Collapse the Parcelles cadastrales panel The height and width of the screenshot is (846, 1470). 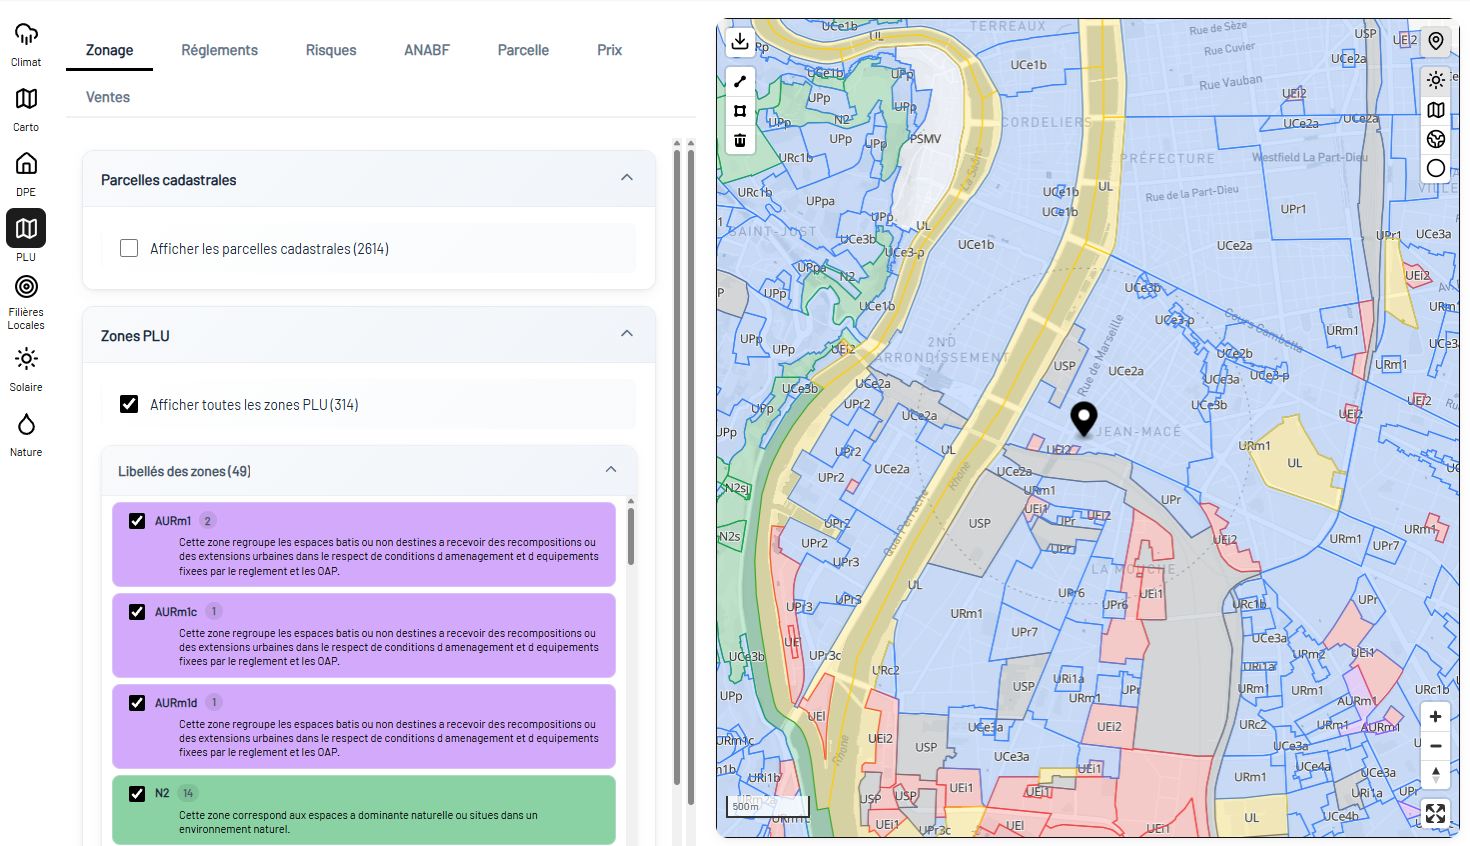pos(627,178)
